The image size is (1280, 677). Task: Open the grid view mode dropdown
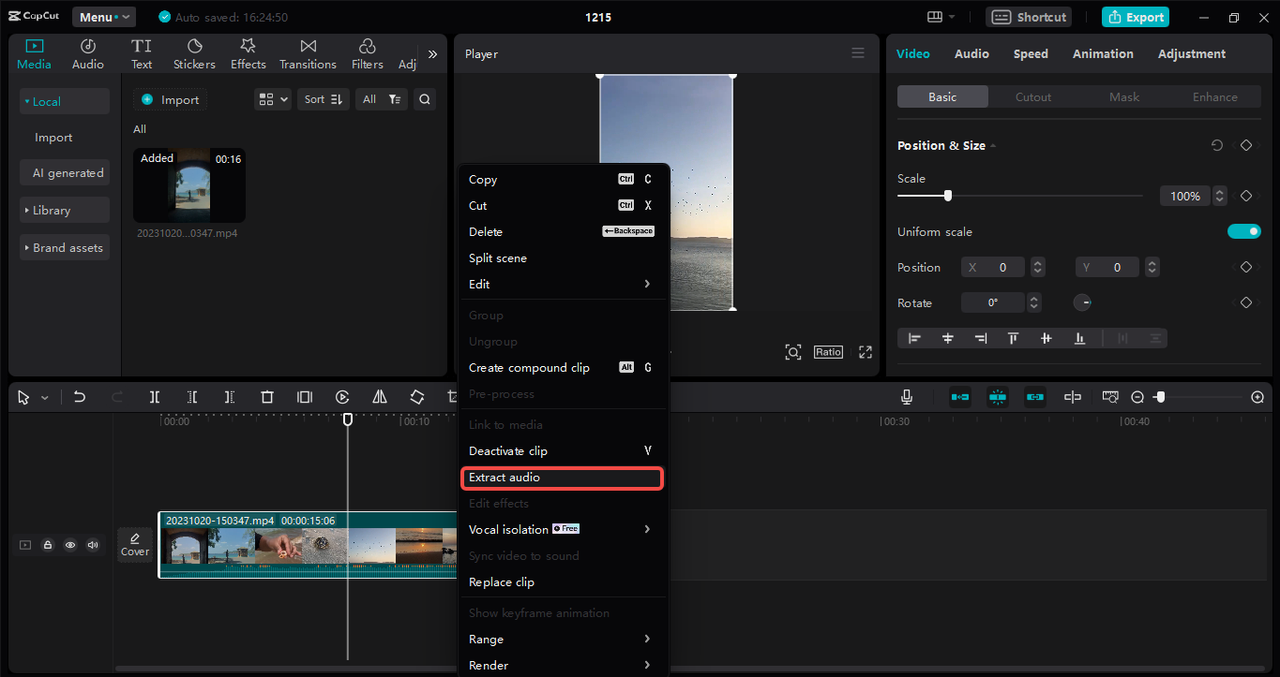(x=272, y=99)
